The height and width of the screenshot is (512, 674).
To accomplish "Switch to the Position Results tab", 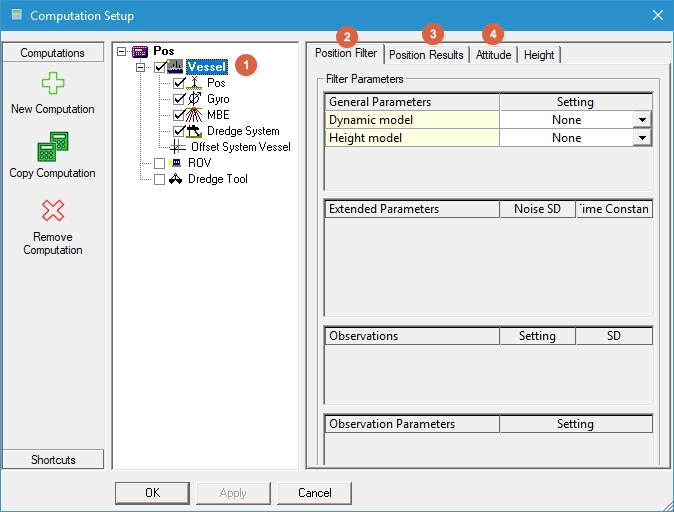I will pos(426,55).
